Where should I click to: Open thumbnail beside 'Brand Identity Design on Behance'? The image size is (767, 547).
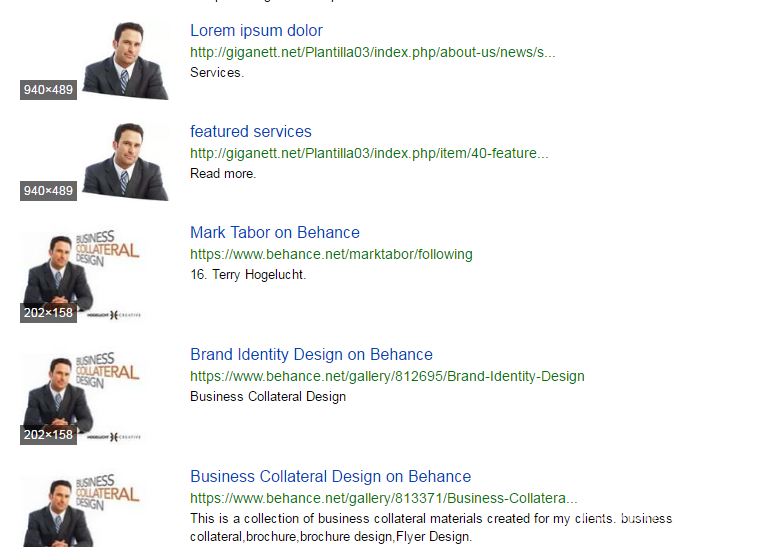coord(81,395)
